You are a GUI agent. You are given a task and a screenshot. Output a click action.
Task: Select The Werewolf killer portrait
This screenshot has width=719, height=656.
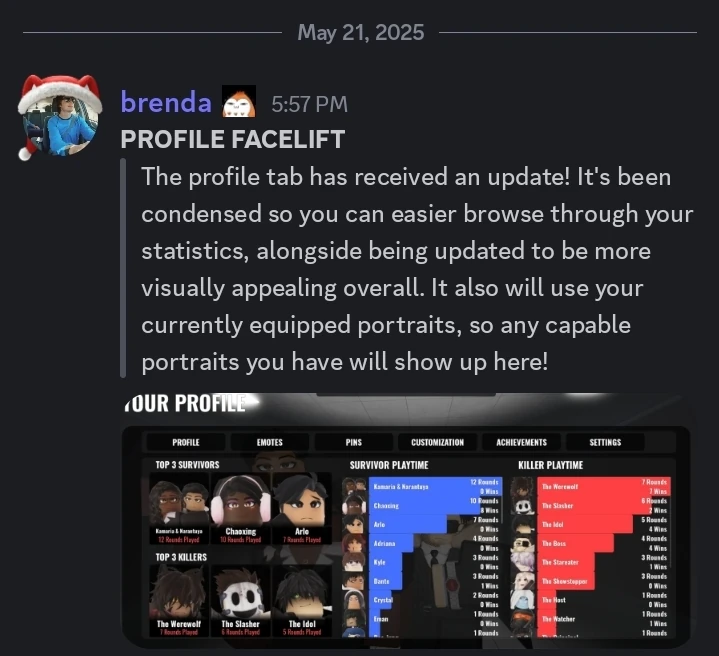click(x=179, y=601)
